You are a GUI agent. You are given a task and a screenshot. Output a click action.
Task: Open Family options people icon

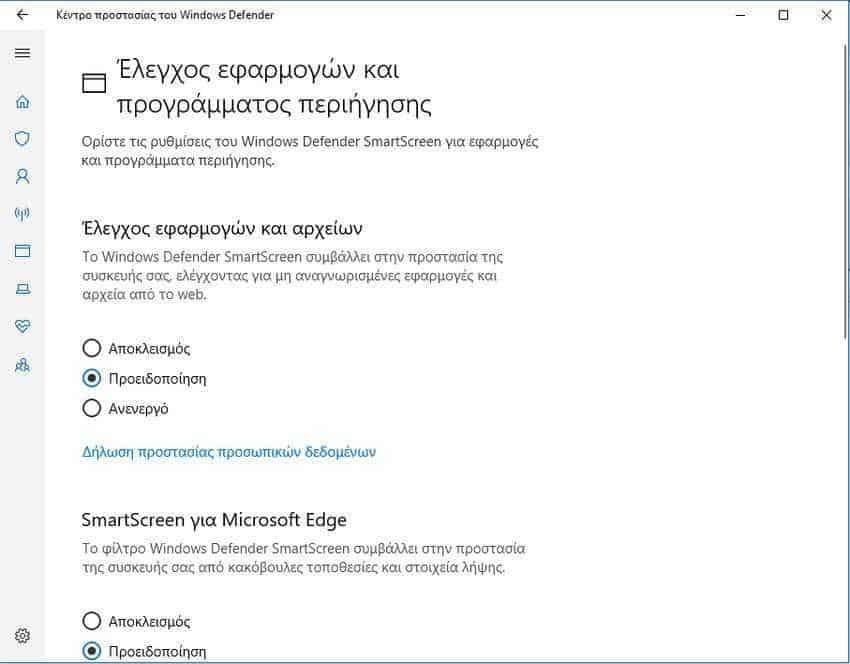pos(22,365)
